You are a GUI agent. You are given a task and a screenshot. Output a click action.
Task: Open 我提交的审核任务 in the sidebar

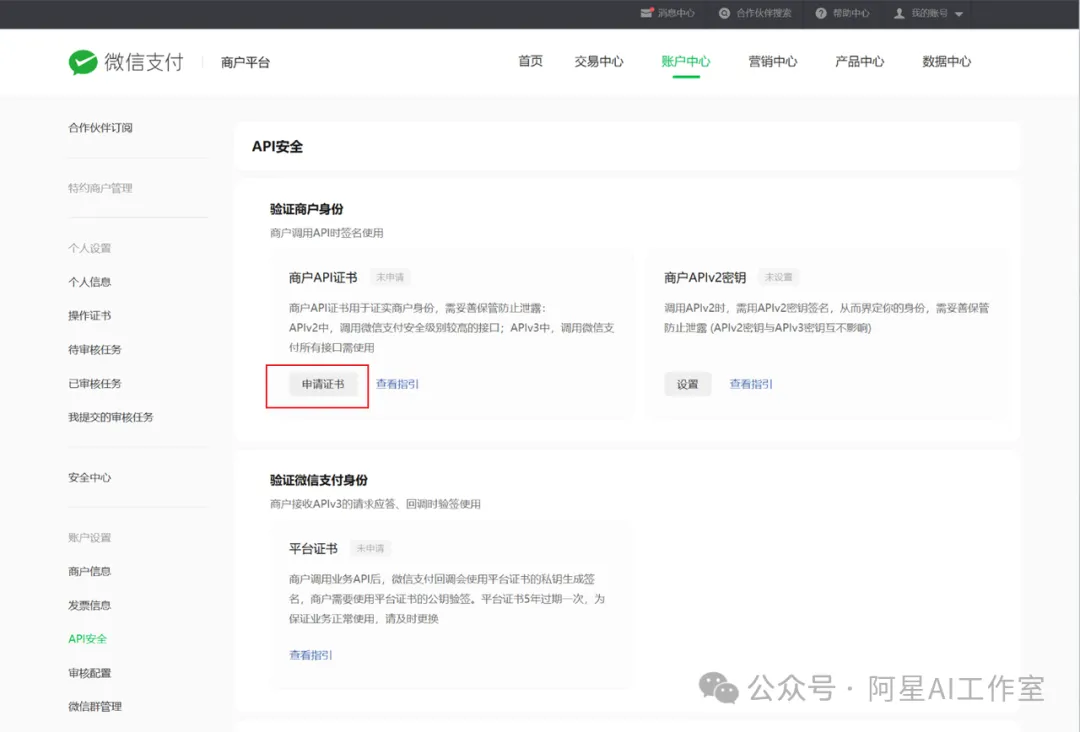tap(111, 417)
